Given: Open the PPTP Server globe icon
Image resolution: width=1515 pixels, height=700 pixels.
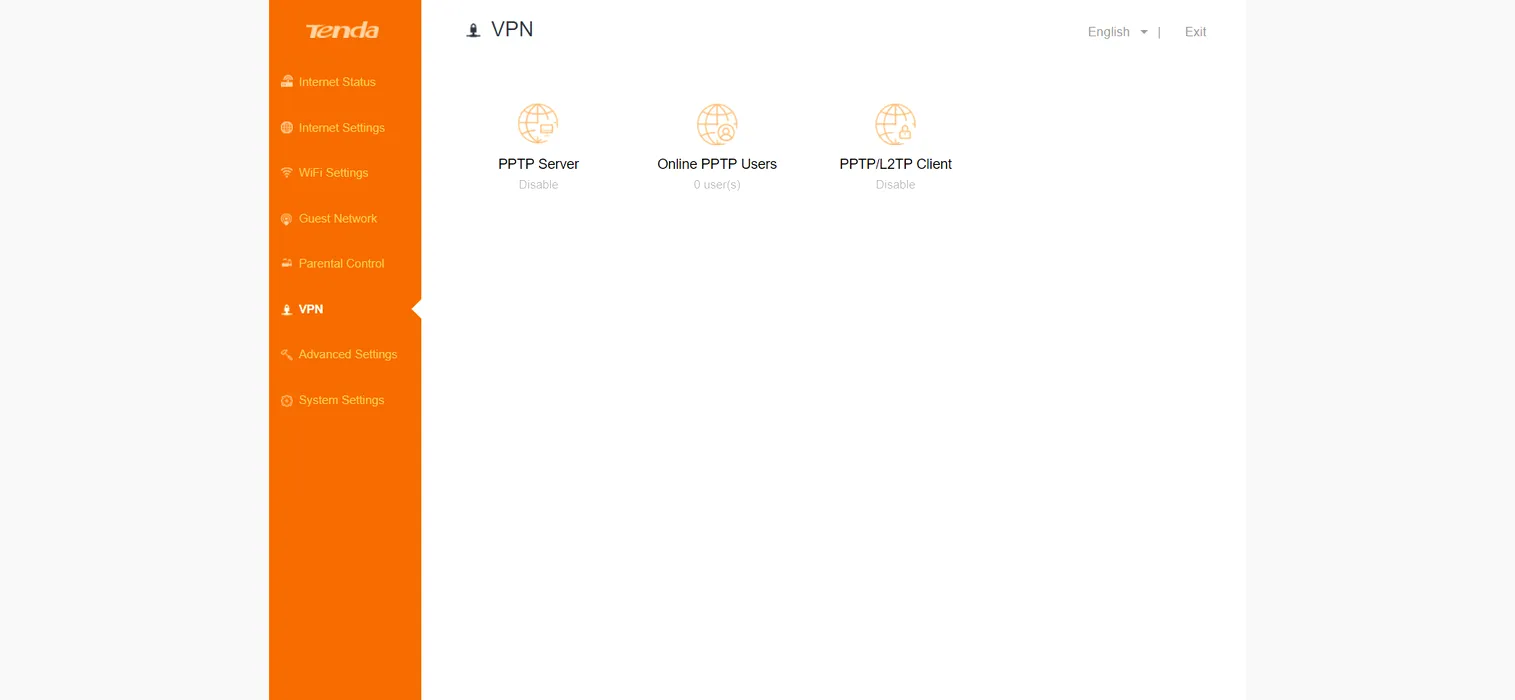Looking at the screenshot, I should click(x=538, y=125).
